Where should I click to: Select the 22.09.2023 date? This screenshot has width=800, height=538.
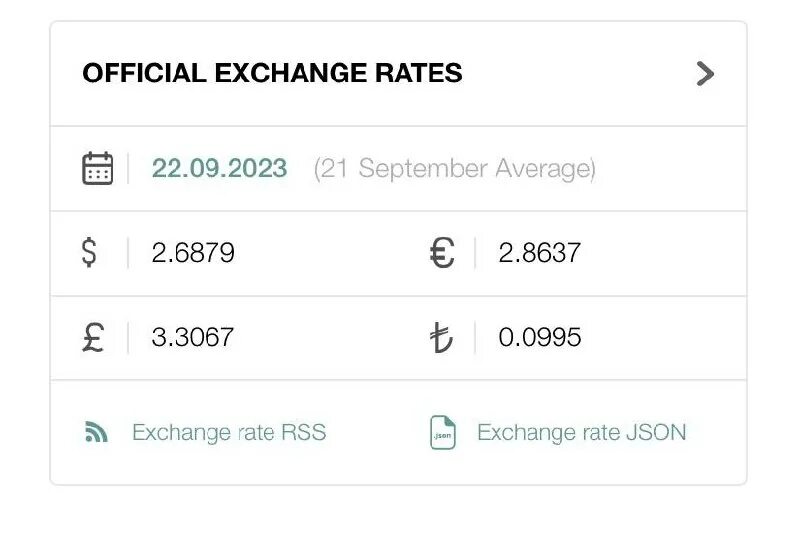tap(219, 168)
